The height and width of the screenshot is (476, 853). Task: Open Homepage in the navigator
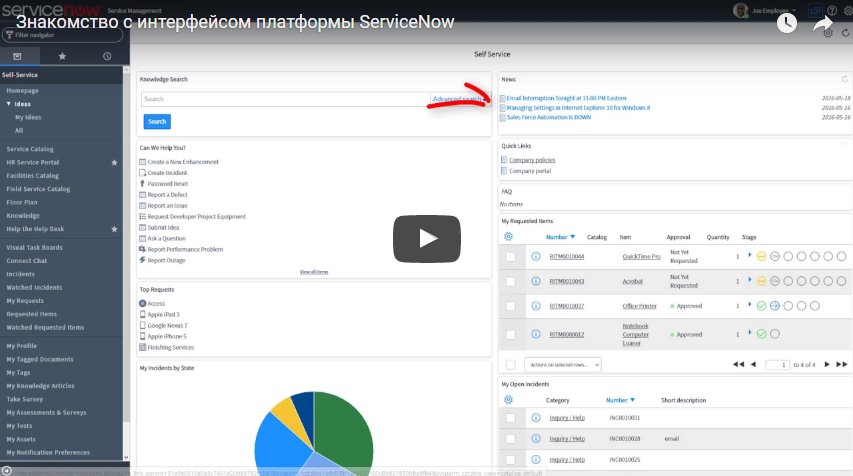[x=22, y=91]
